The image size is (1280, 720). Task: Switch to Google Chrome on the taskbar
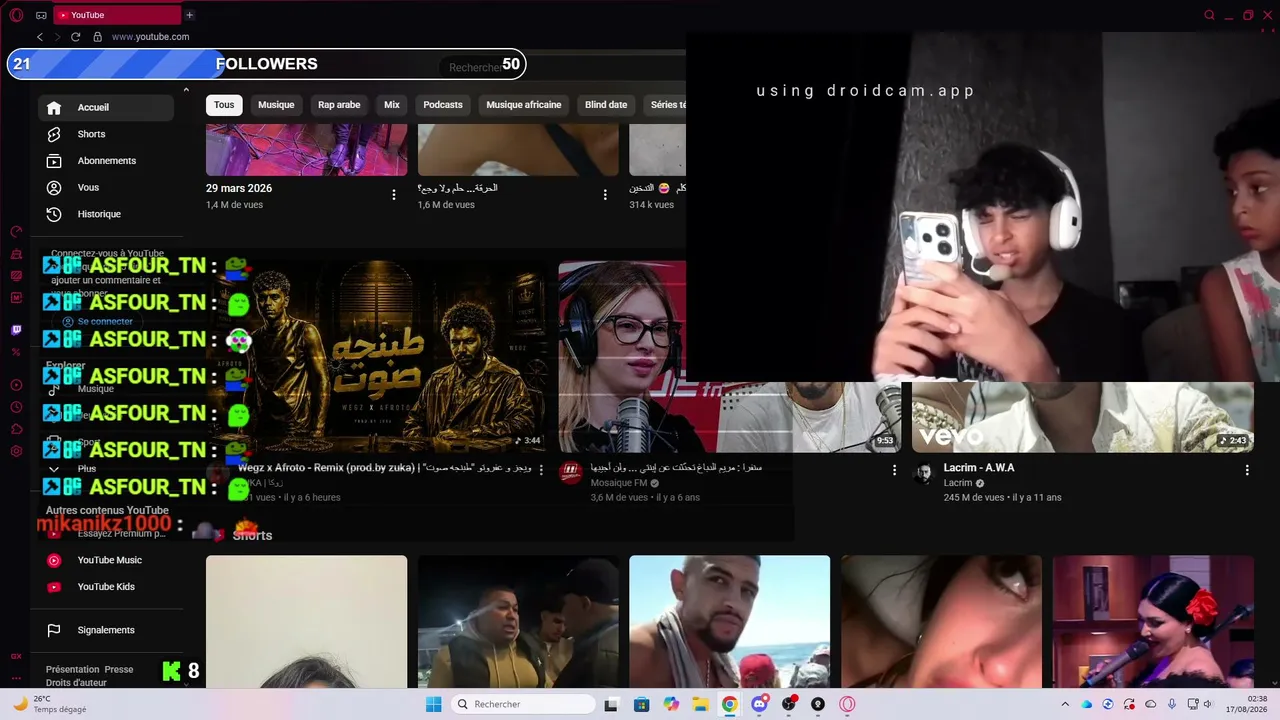[x=730, y=704]
